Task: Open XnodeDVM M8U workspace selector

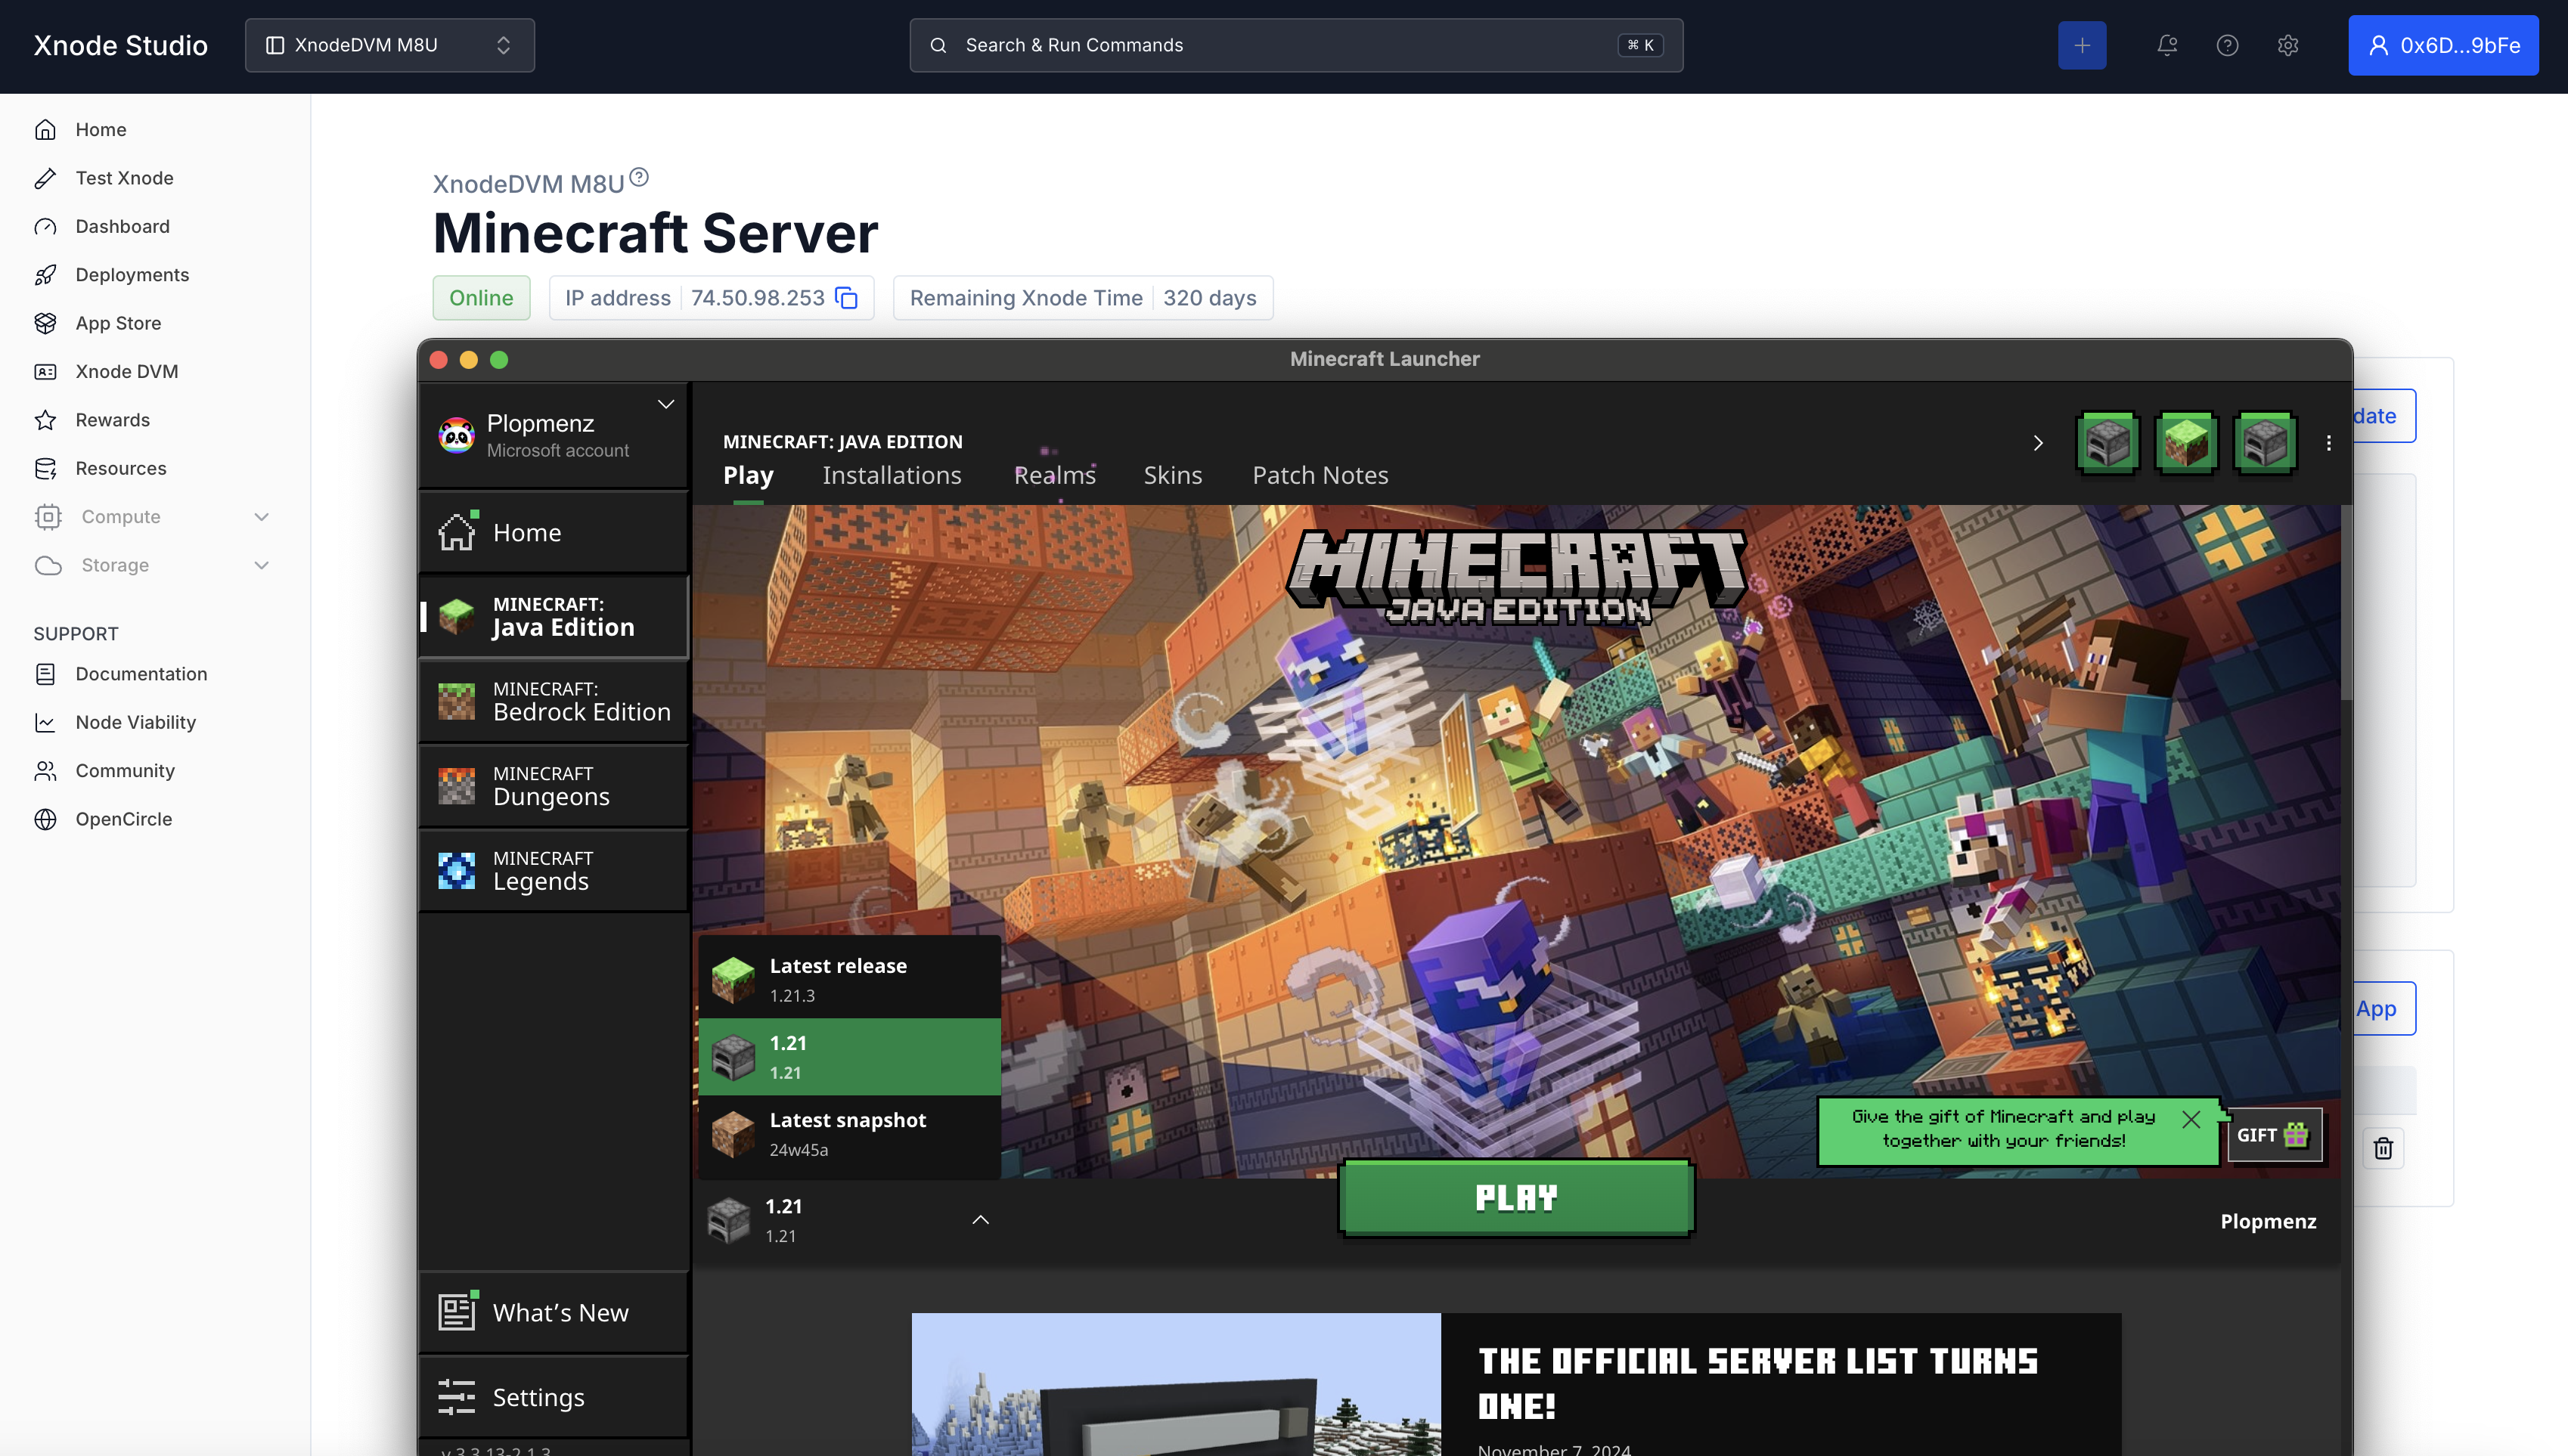Action: coord(389,45)
